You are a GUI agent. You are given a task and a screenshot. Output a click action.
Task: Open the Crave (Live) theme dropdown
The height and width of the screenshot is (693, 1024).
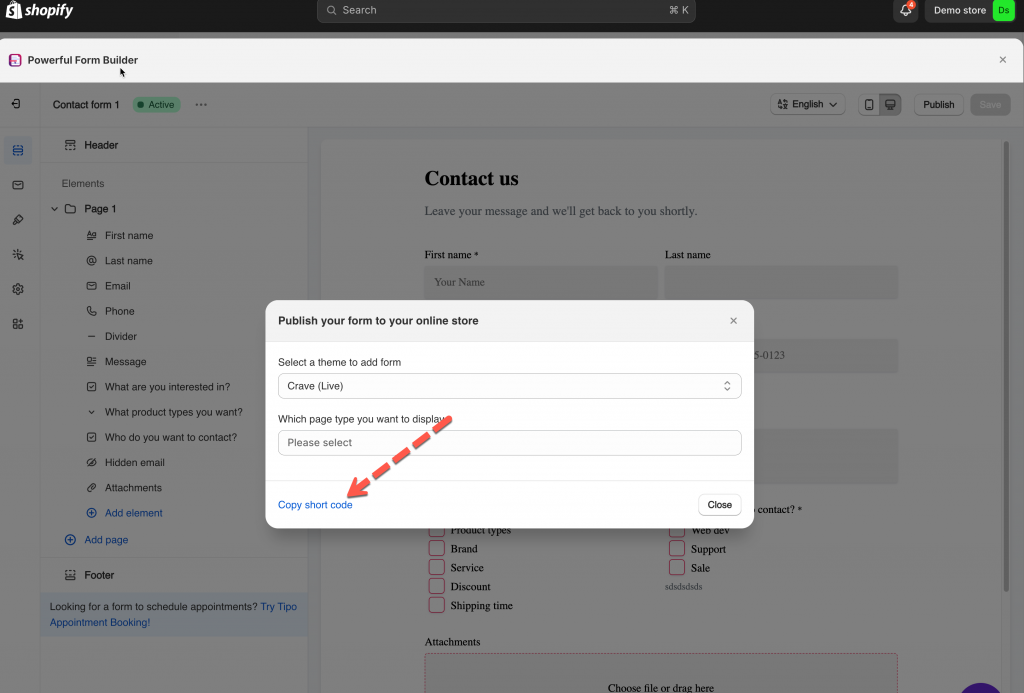click(x=509, y=386)
